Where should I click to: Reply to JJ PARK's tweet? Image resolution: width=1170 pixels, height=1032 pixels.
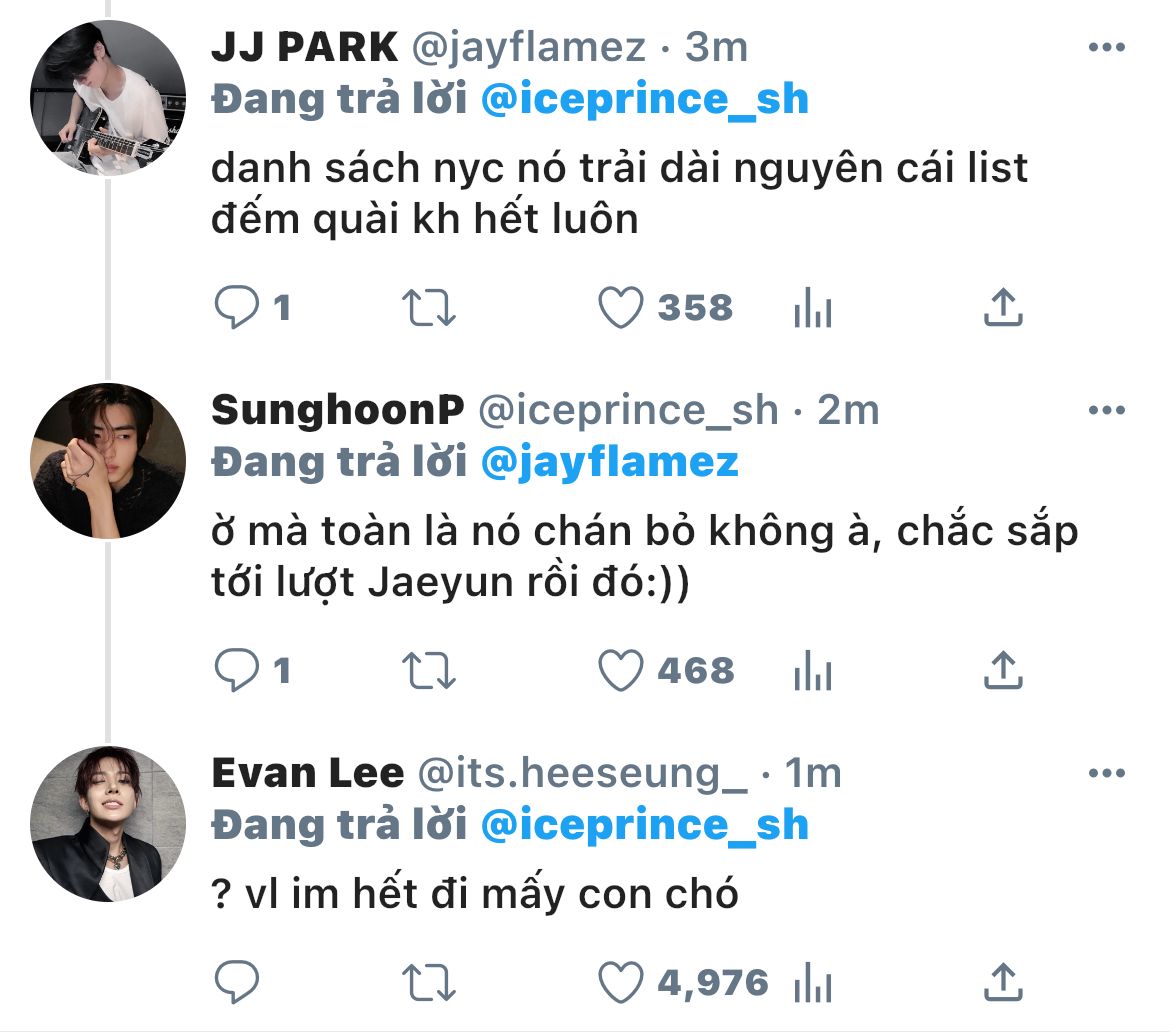click(237, 308)
